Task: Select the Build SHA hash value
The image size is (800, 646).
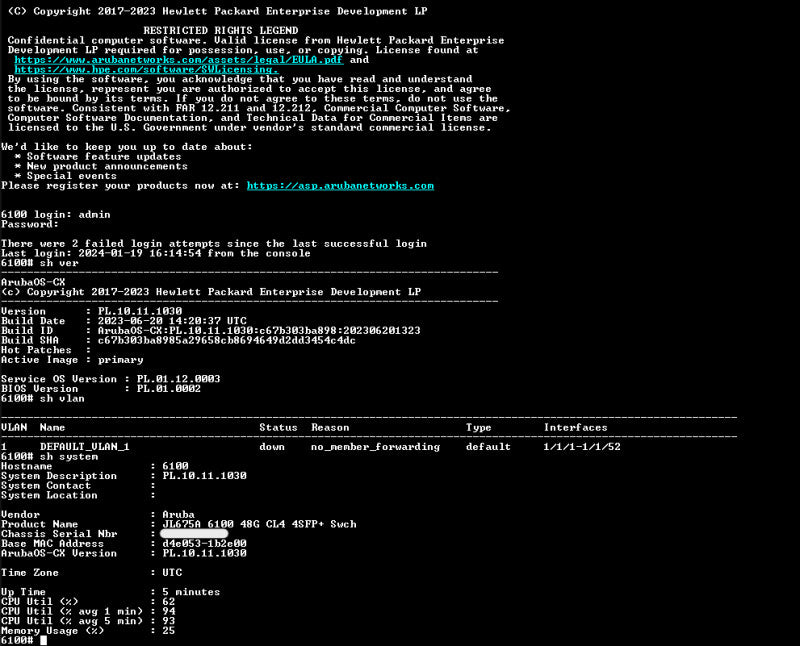Action: 227,340
